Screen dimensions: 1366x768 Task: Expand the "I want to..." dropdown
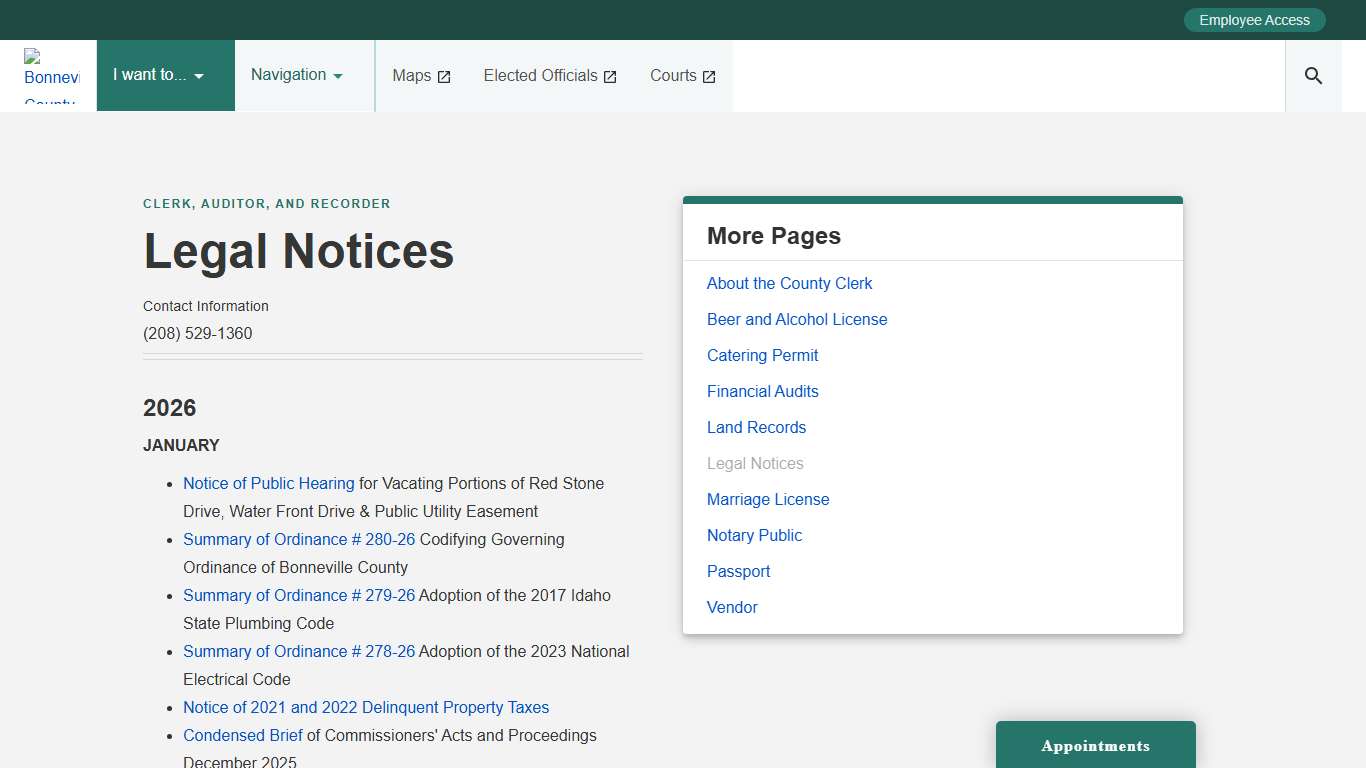[x=164, y=75]
